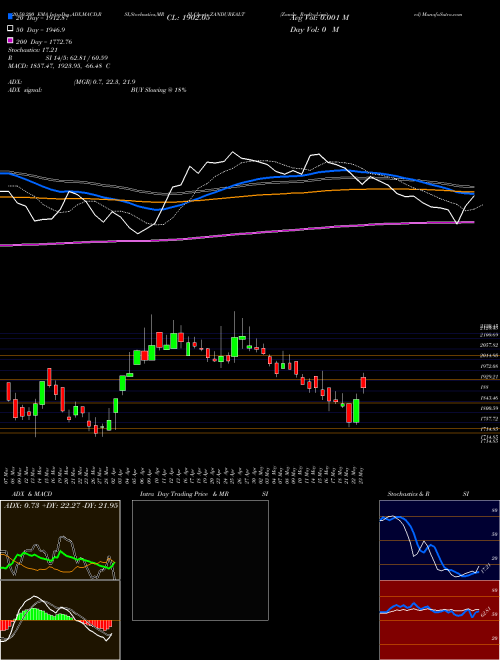Select the '50 Day = 1946.9' legend text
500x660 pixels.
point(41,30)
